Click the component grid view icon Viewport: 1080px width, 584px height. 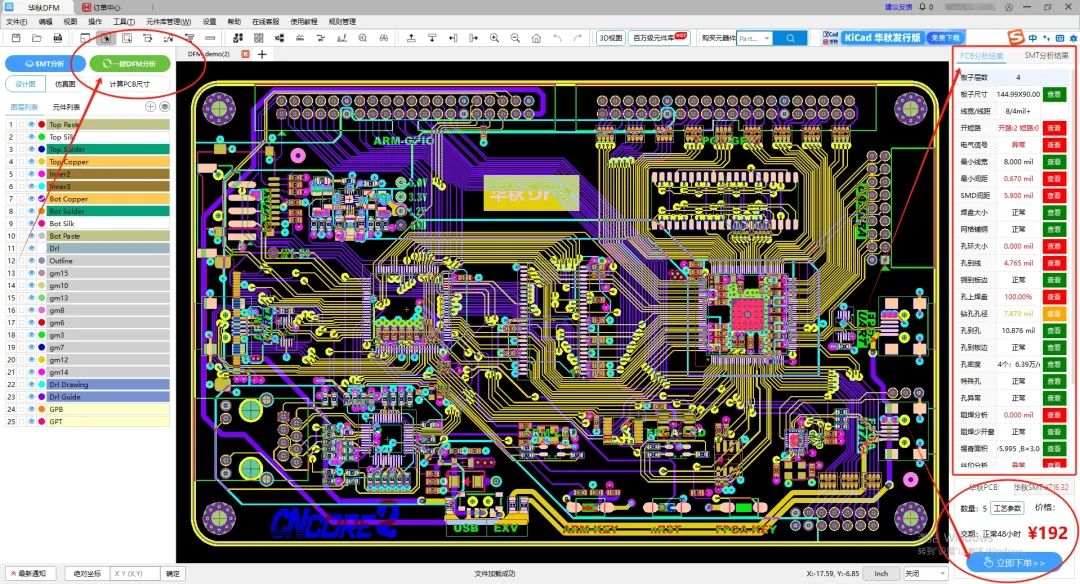[258, 38]
